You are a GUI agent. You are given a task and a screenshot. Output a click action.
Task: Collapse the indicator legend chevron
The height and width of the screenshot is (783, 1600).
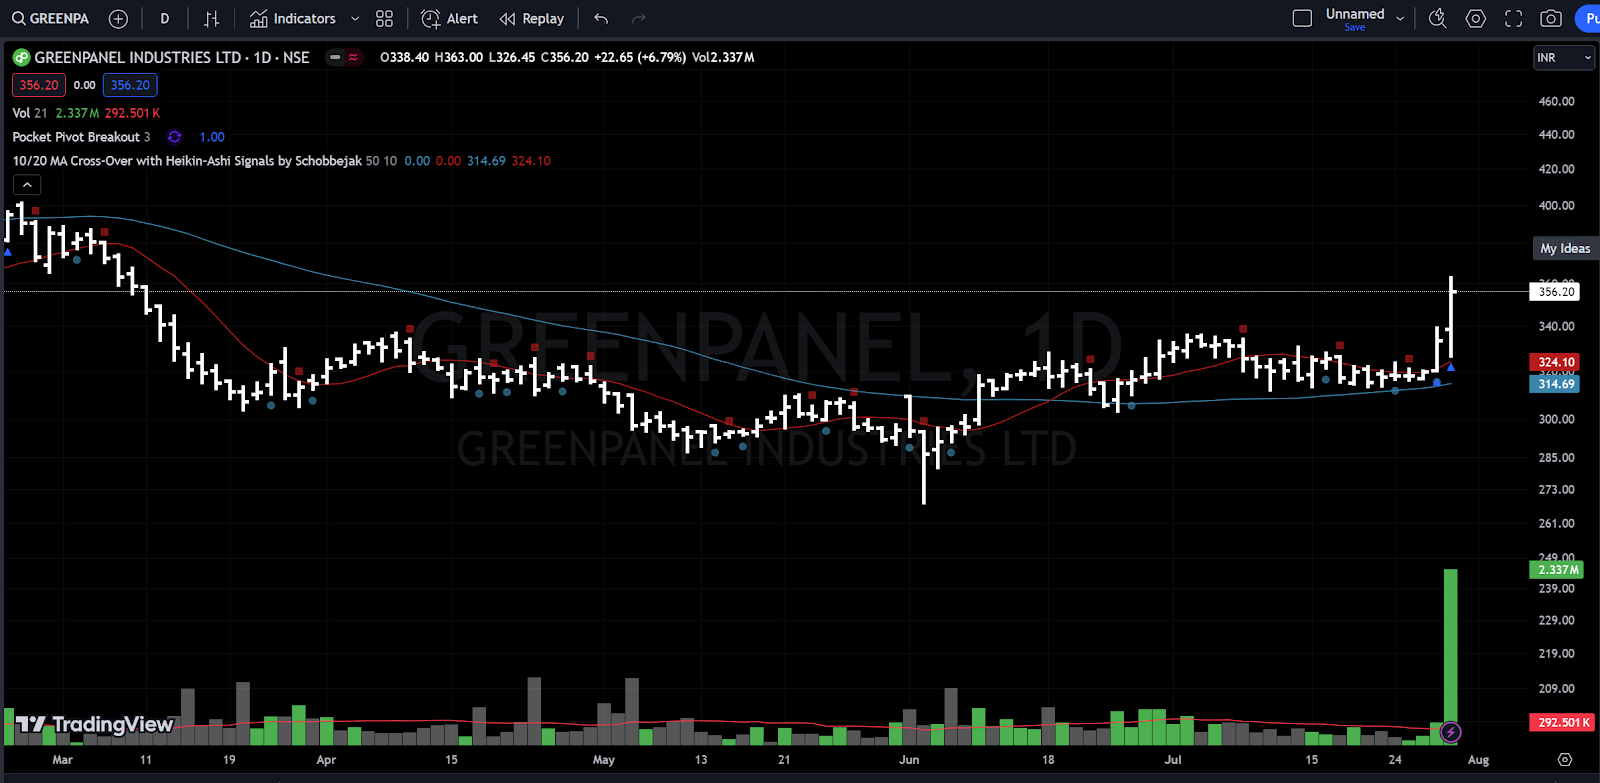click(27, 185)
